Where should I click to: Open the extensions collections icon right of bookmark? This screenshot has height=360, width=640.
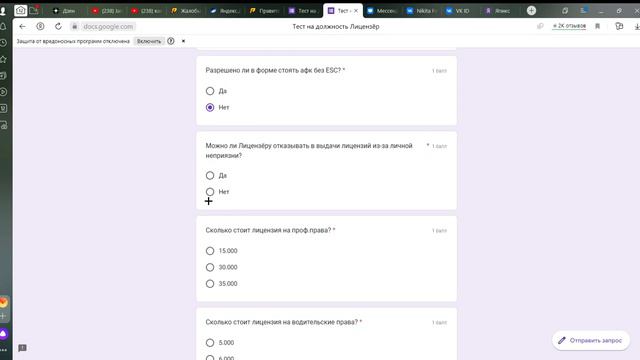pyautogui.click(x=619, y=27)
